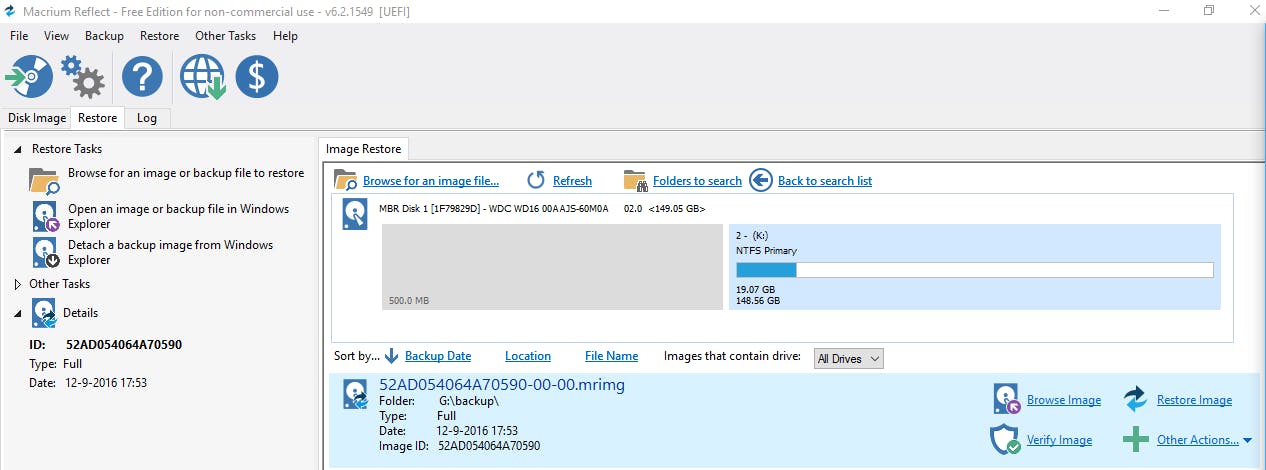Open the View menu
Viewport: 1266px width, 470px height.
point(56,36)
